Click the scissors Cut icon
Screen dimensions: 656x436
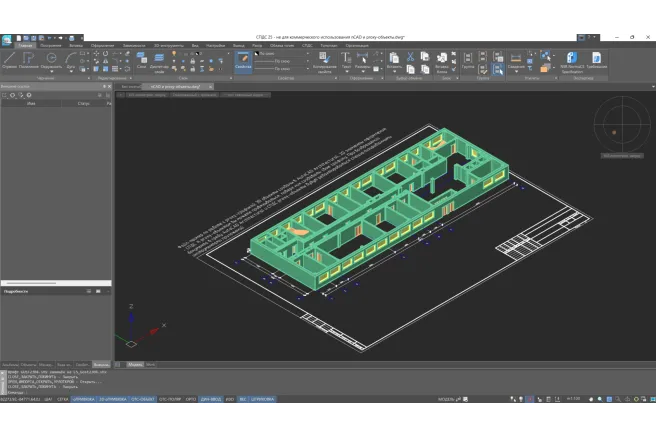click(x=410, y=57)
